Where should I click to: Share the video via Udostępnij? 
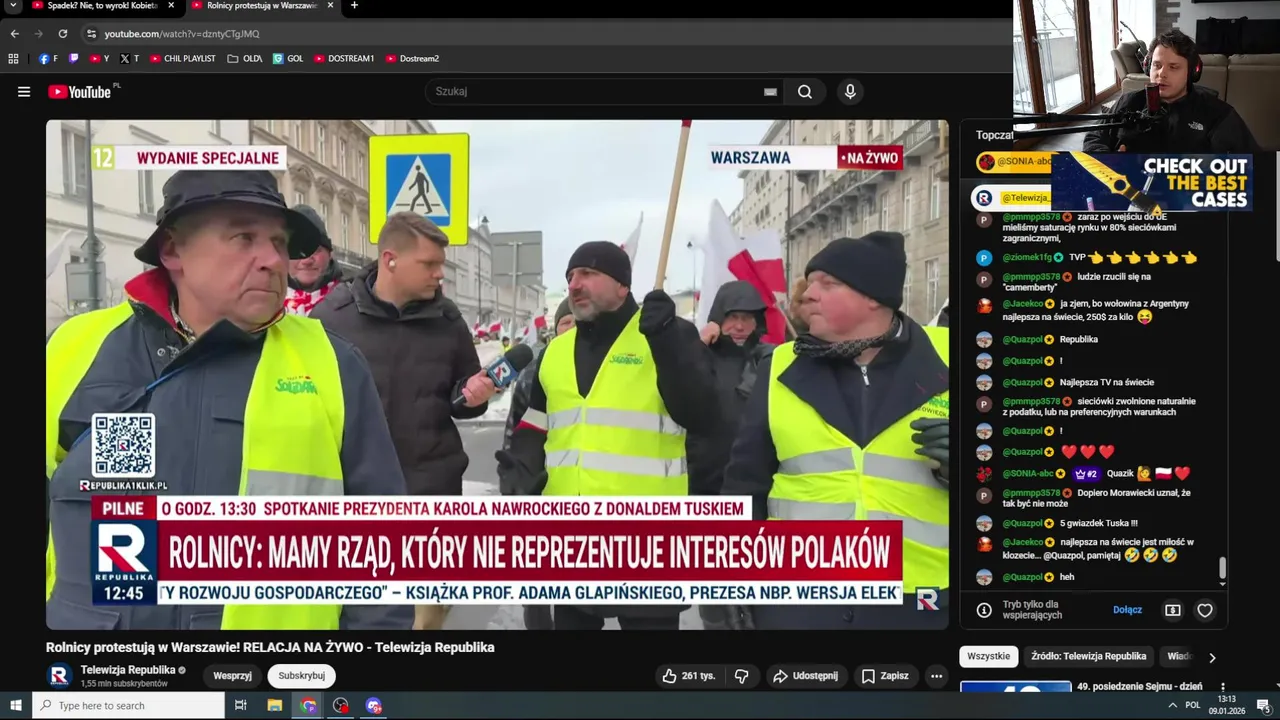point(806,676)
